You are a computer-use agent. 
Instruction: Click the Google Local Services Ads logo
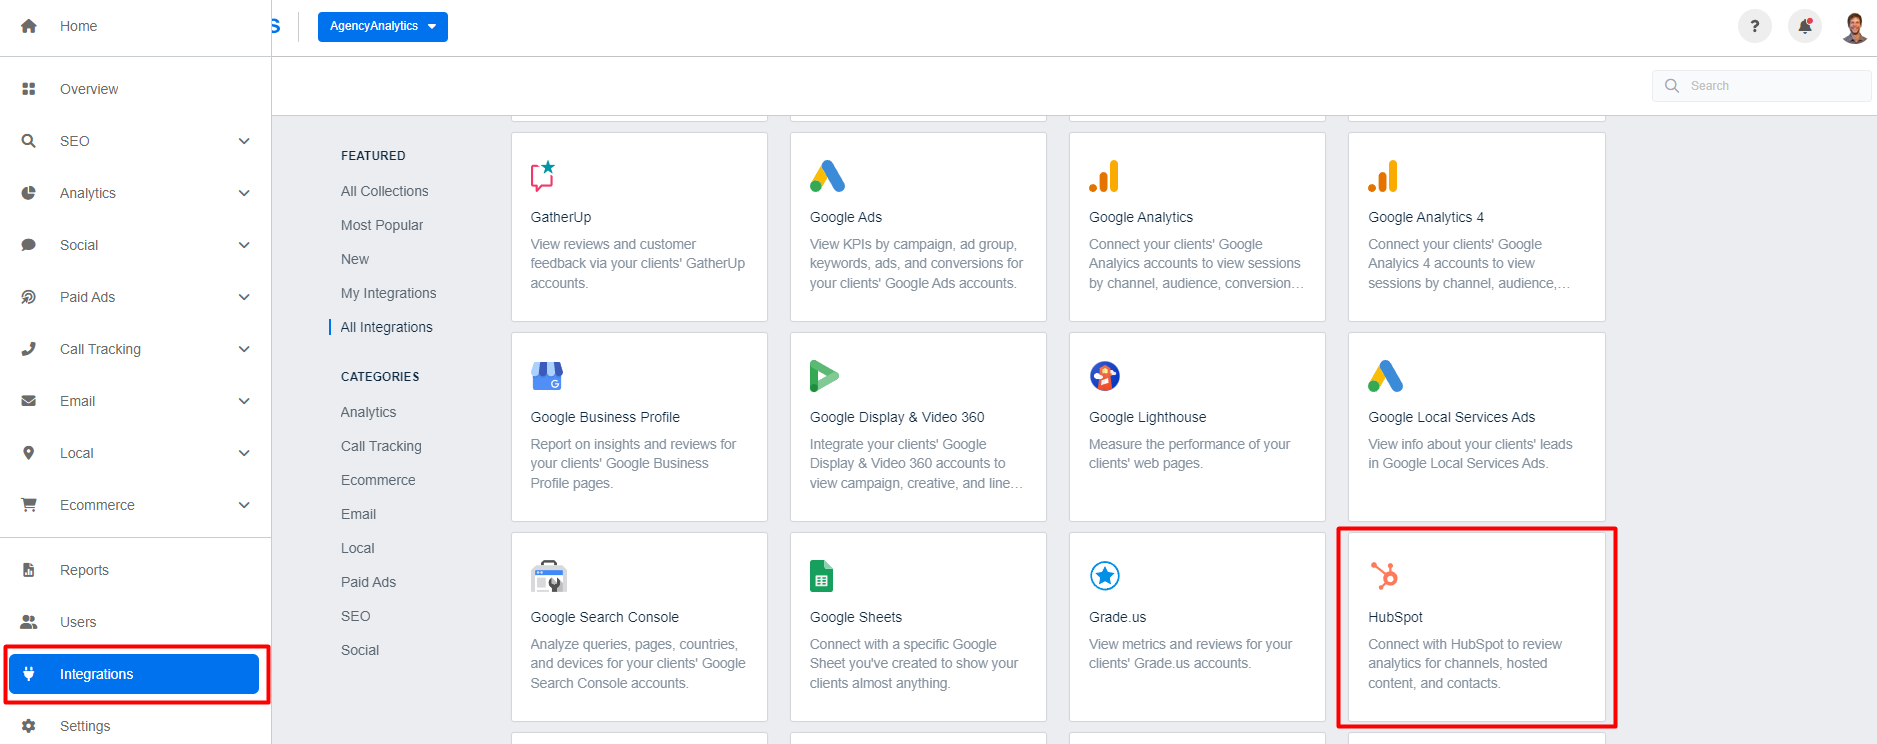tap(1386, 376)
